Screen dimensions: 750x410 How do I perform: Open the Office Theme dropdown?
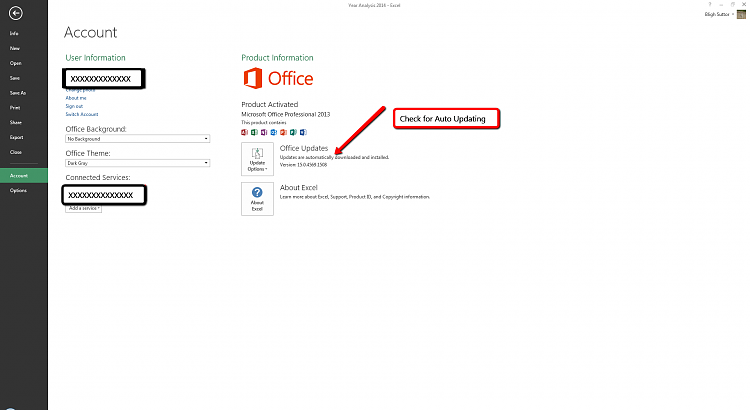coord(137,163)
